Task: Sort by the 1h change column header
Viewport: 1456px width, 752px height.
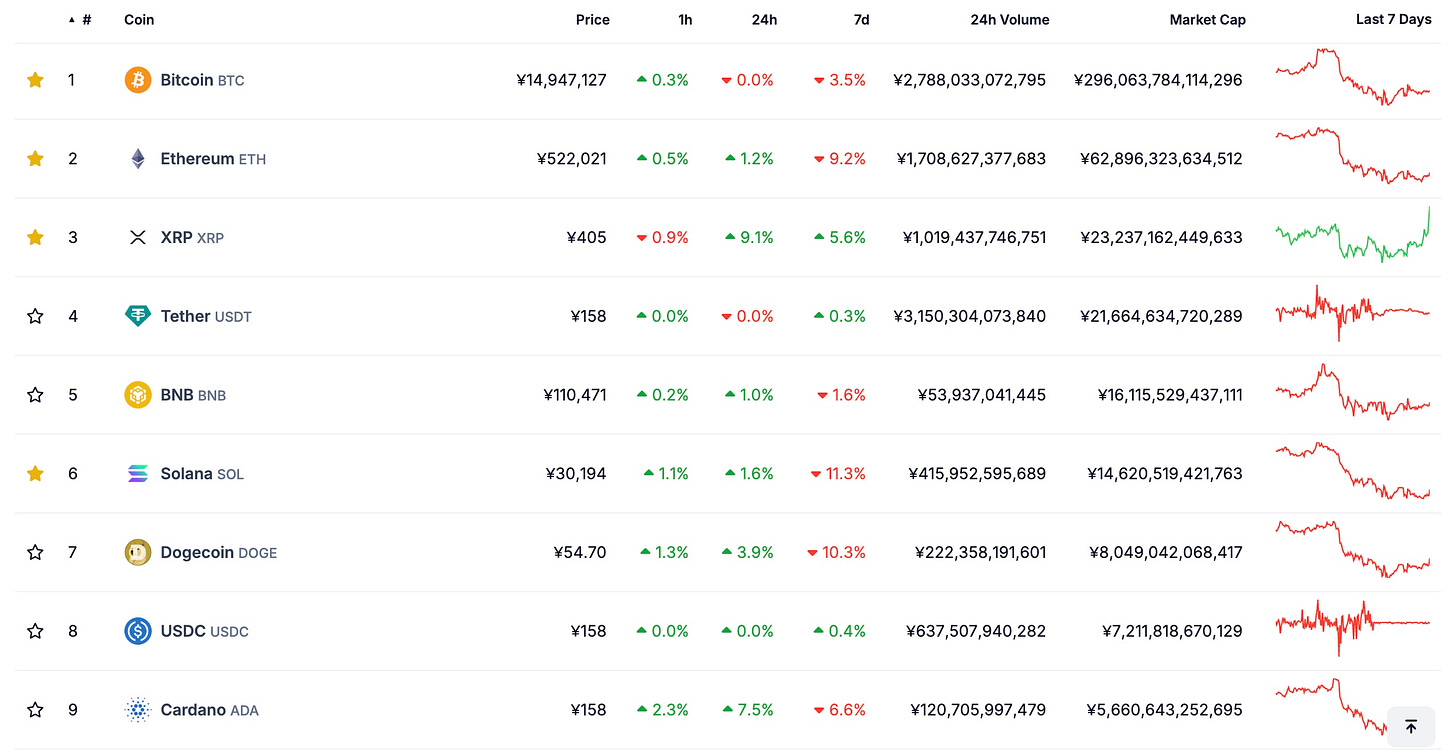Action: [684, 20]
